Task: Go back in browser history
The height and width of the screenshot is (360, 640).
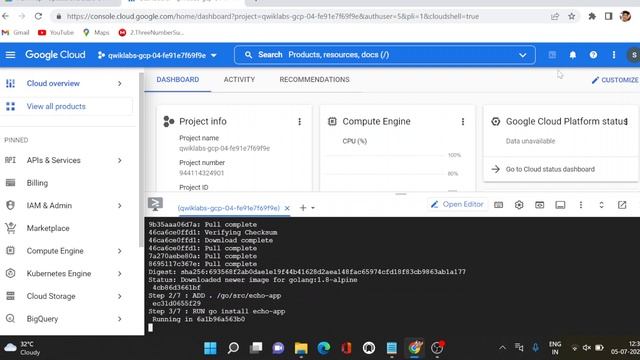Action: click(x=5, y=16)
